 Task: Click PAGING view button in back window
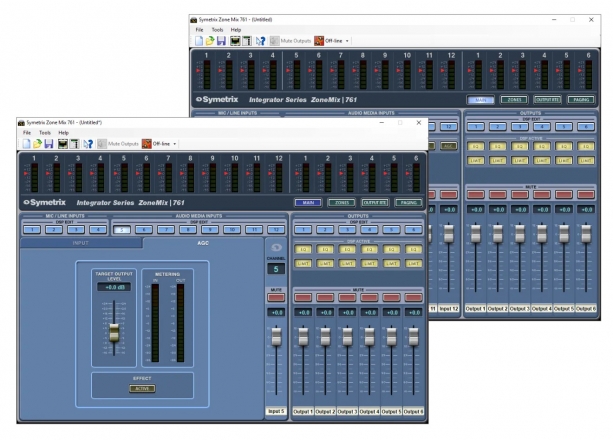click(x=581, y=100)
